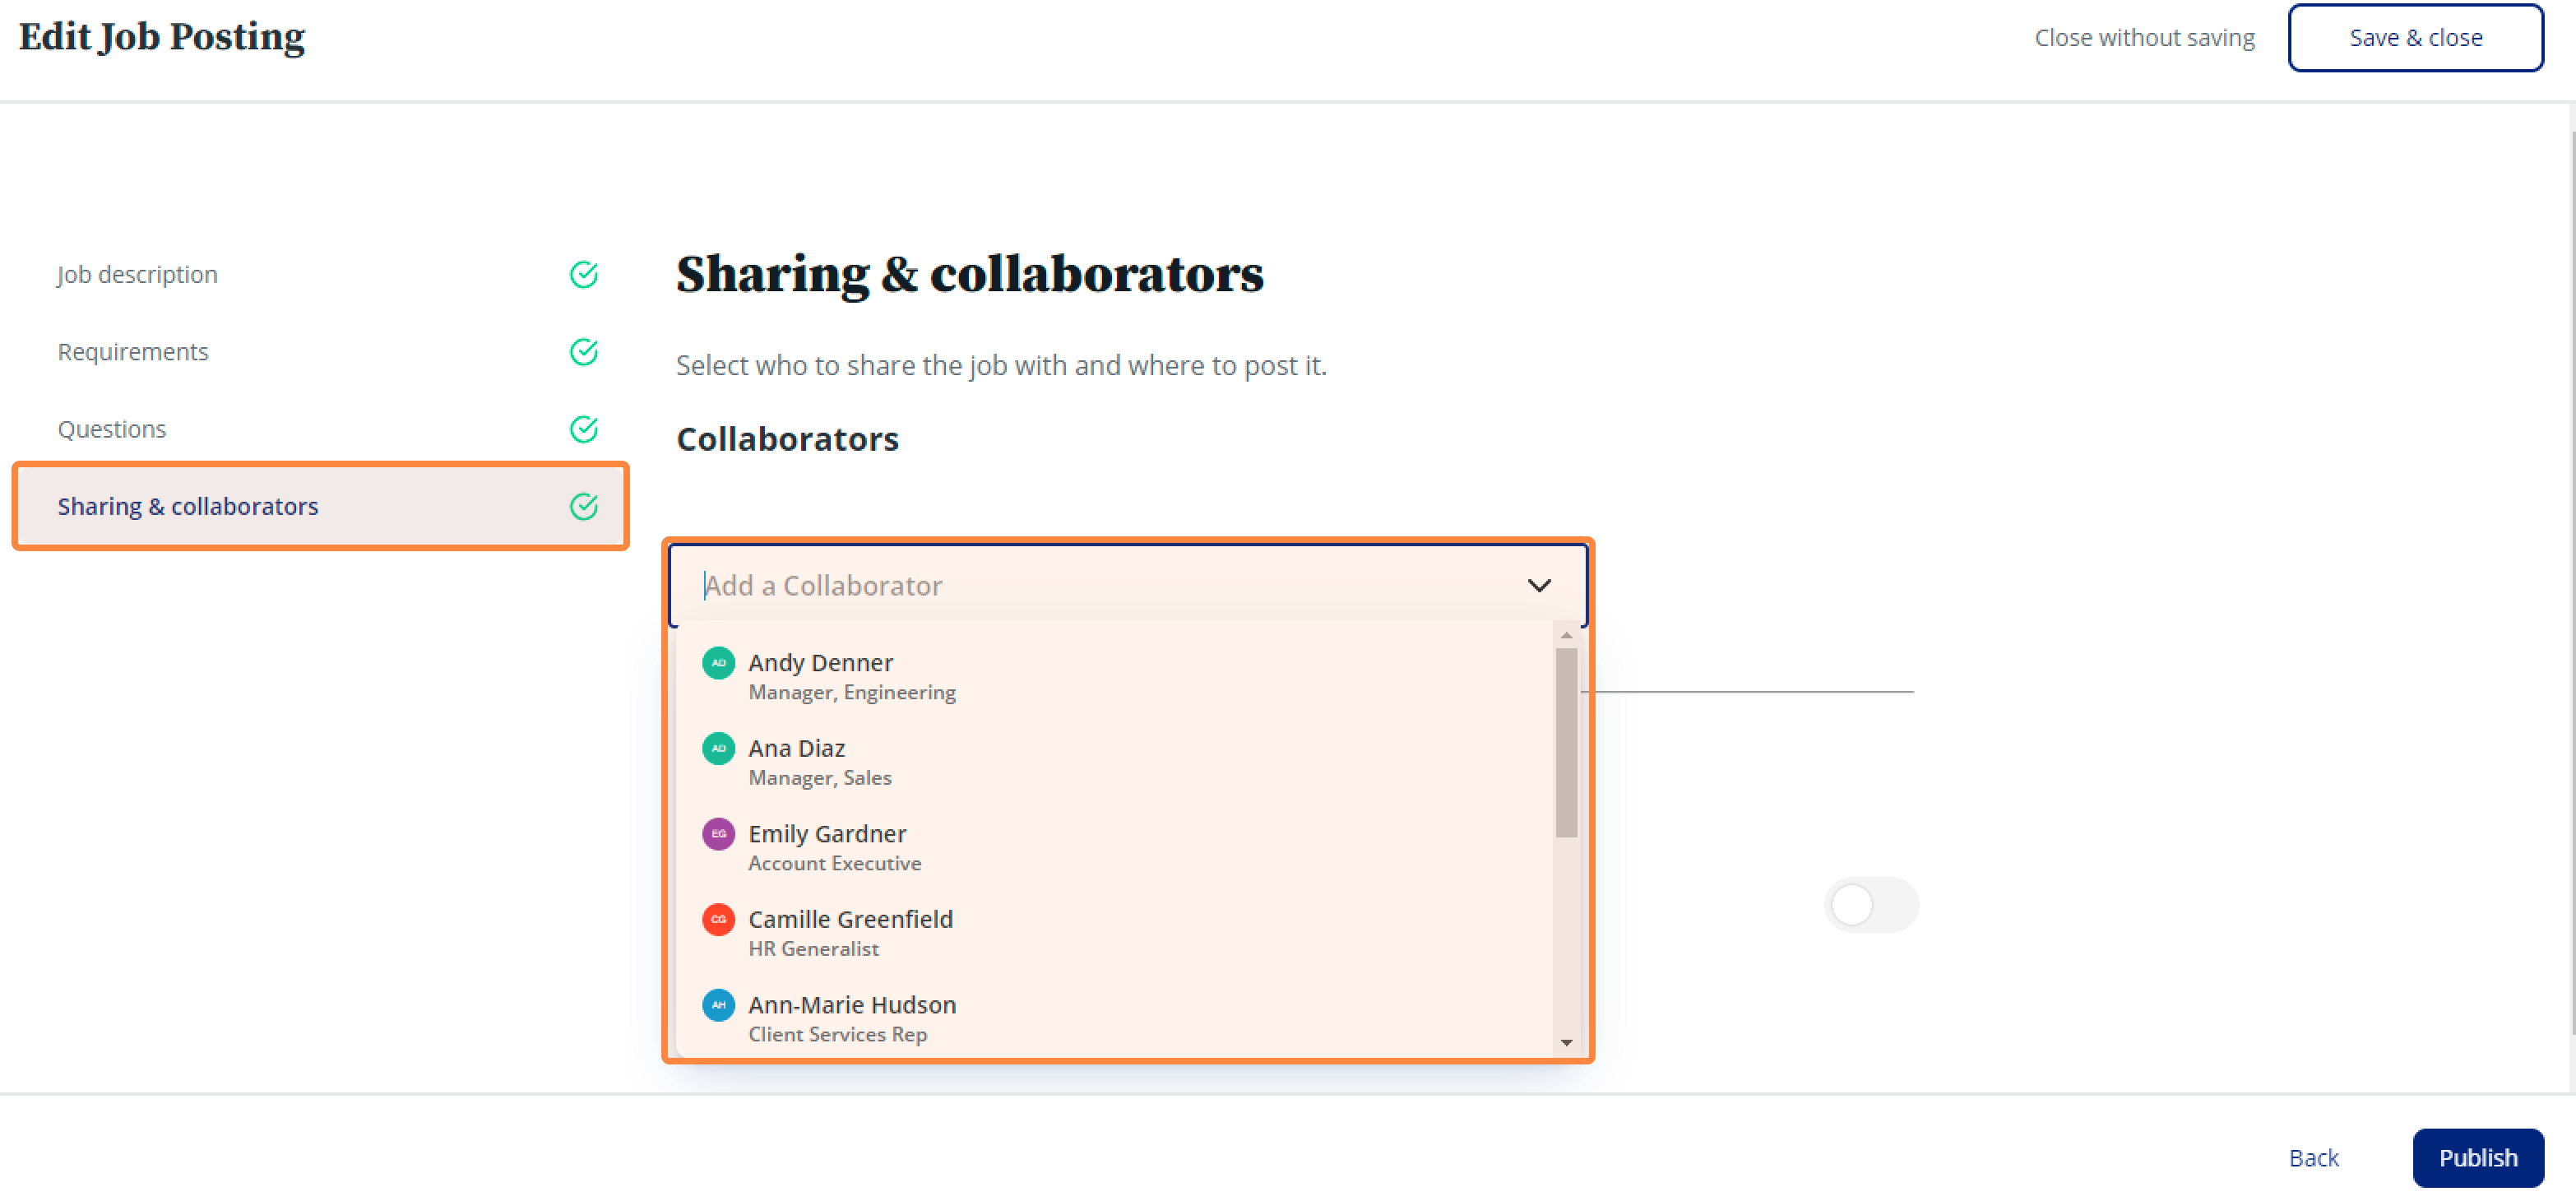Click Andy Denner's green avatar icon
Screen dimensions: 2576x1201
coord(718,663)
